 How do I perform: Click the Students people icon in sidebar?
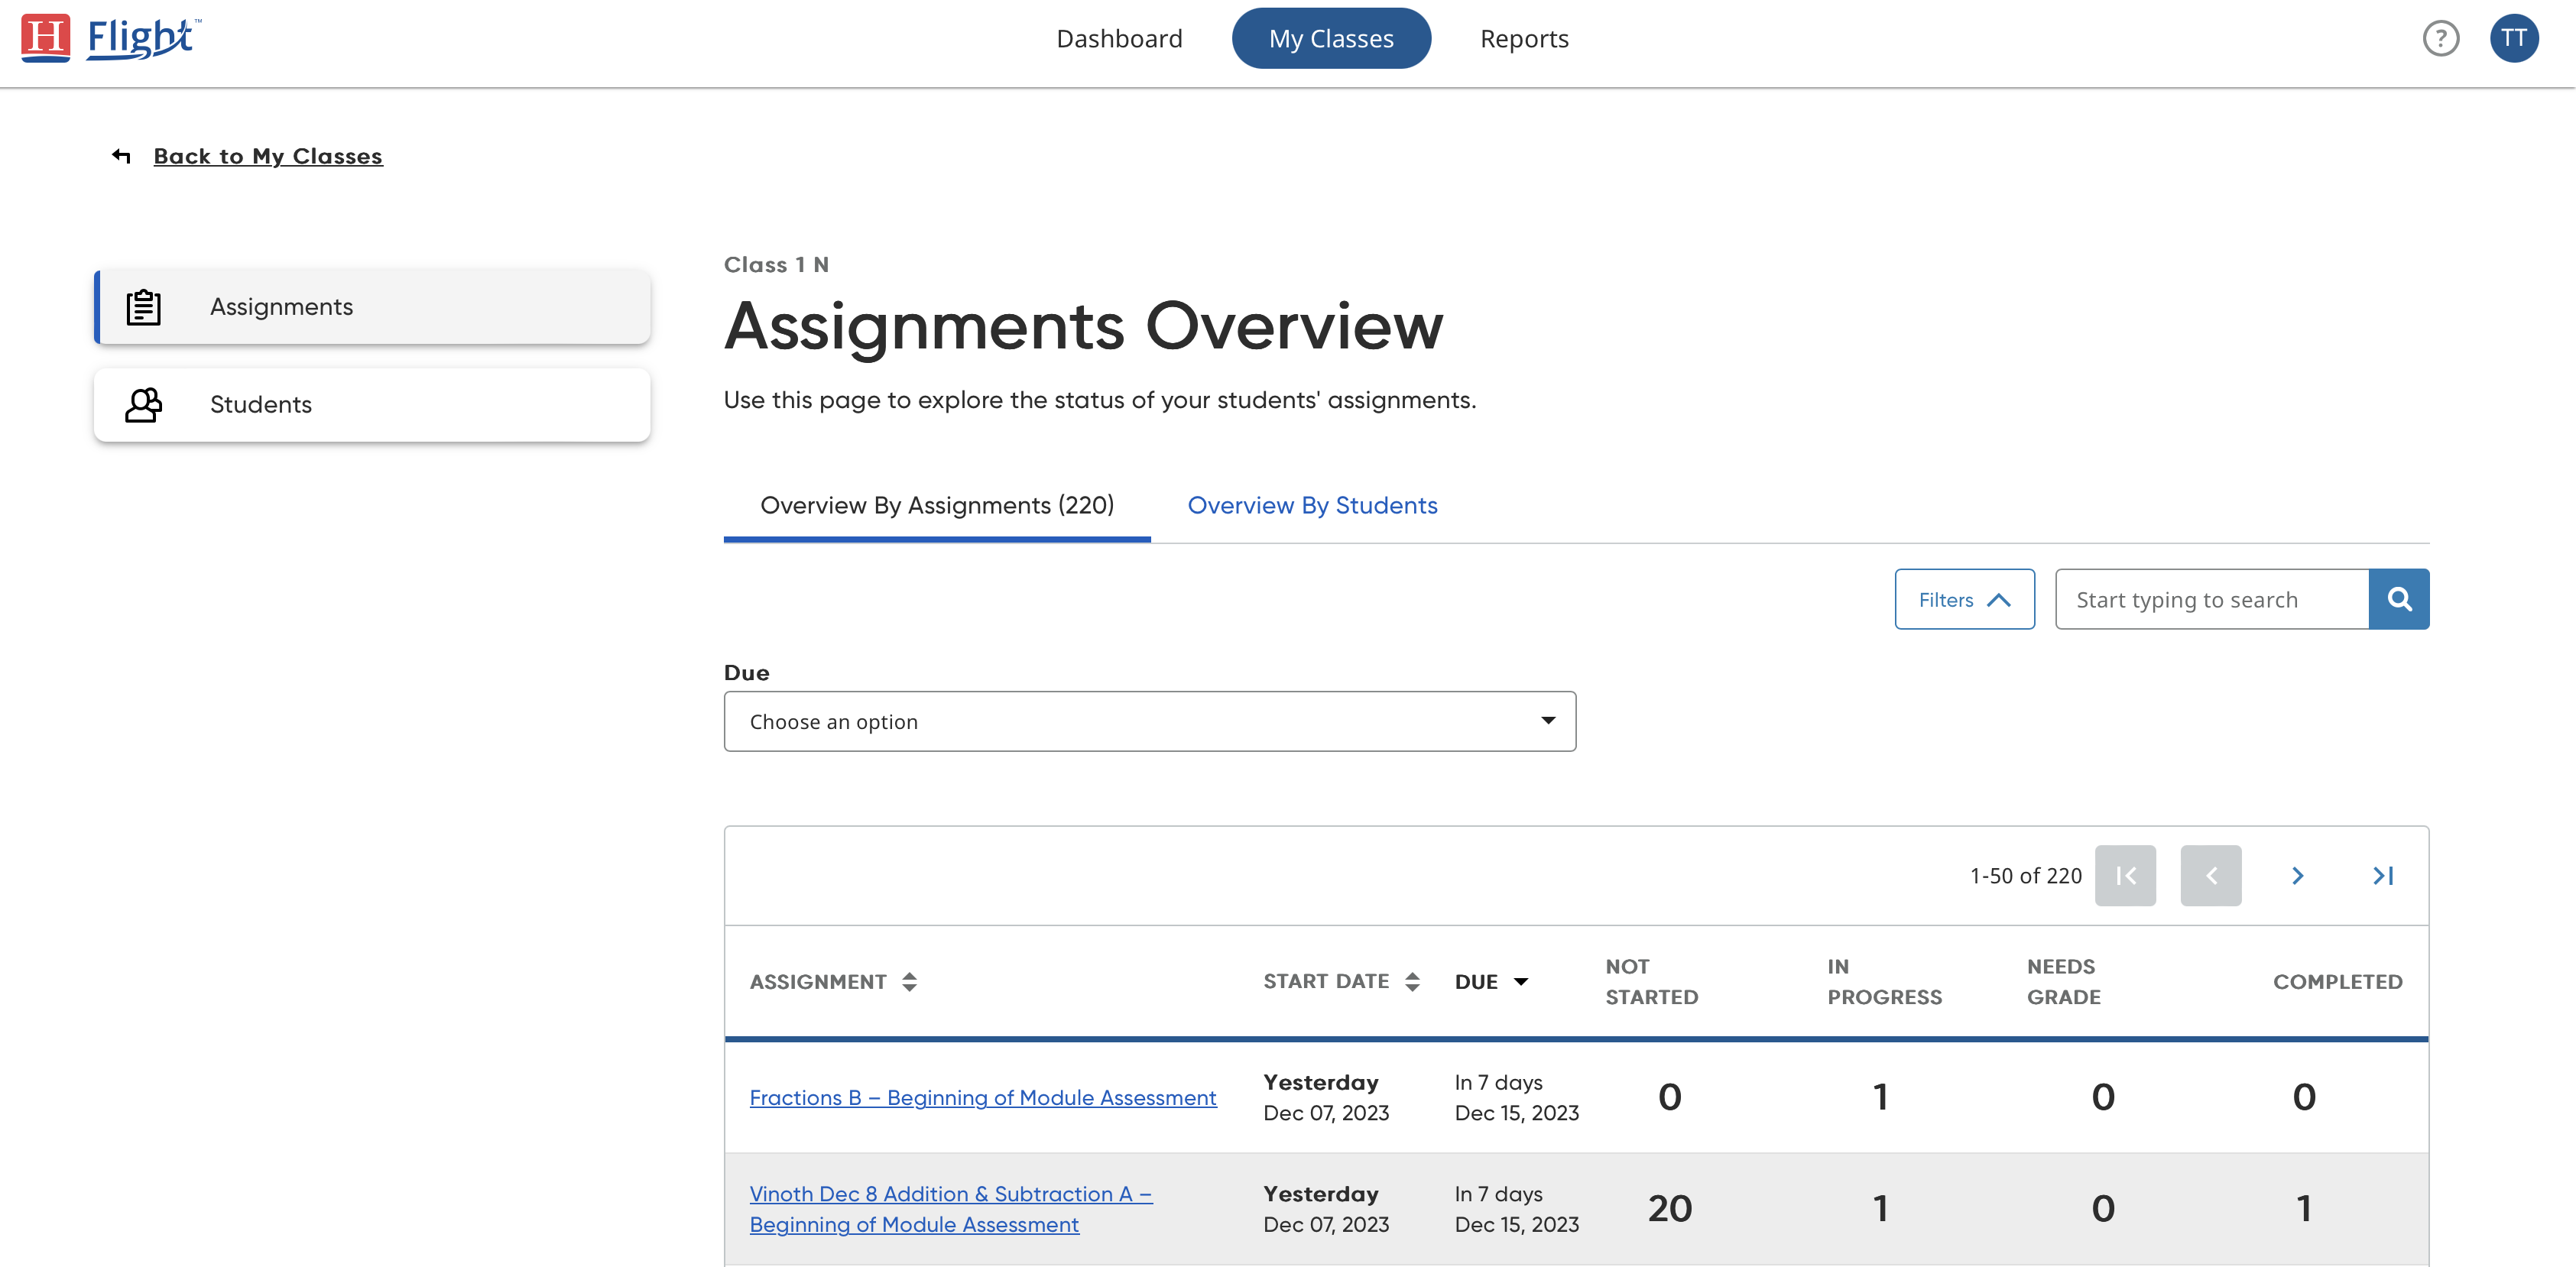[x=143, y=405]
